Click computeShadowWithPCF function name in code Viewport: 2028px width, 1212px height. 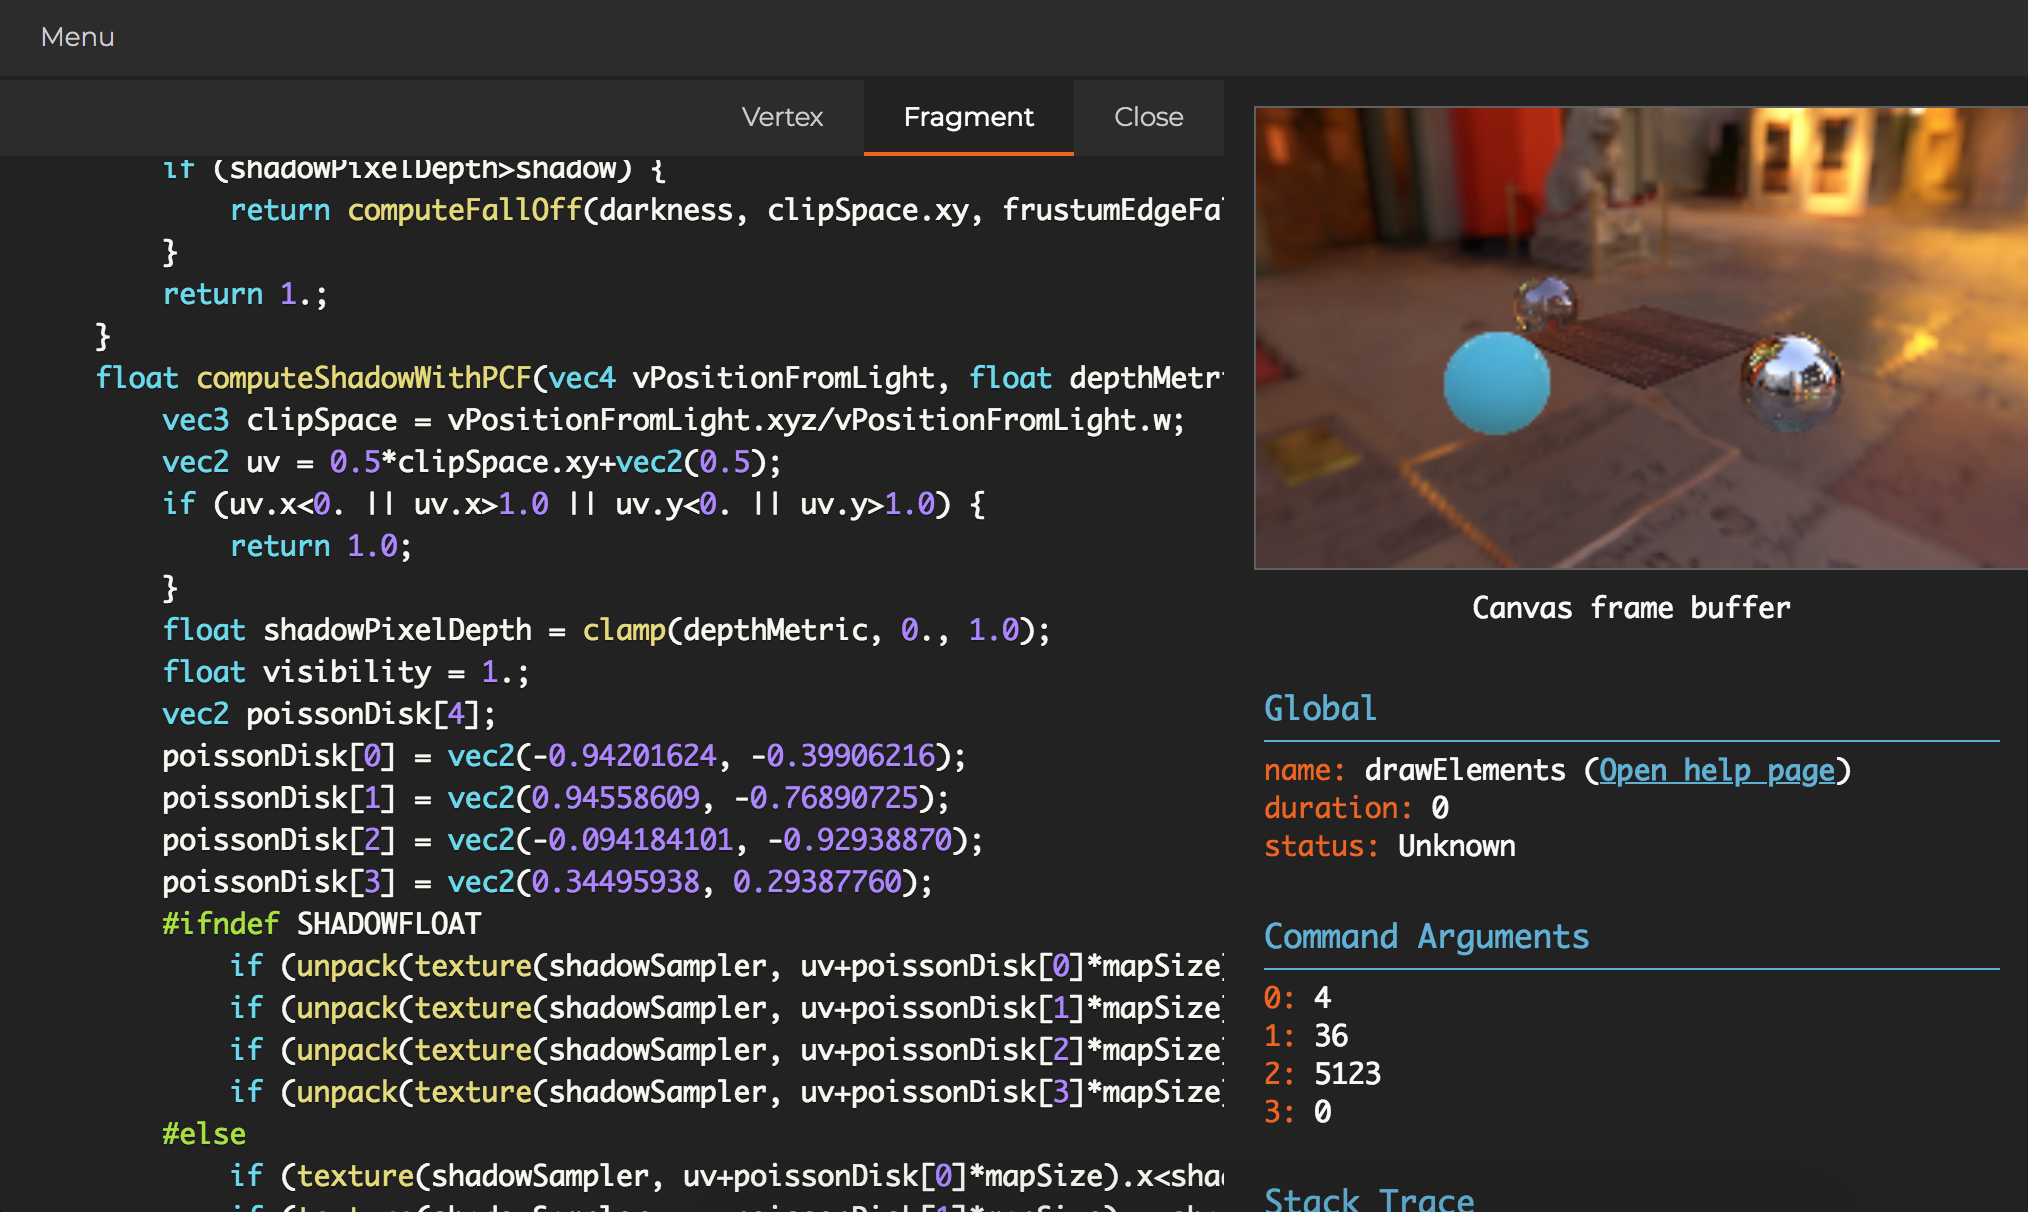(x=363, y=378)
